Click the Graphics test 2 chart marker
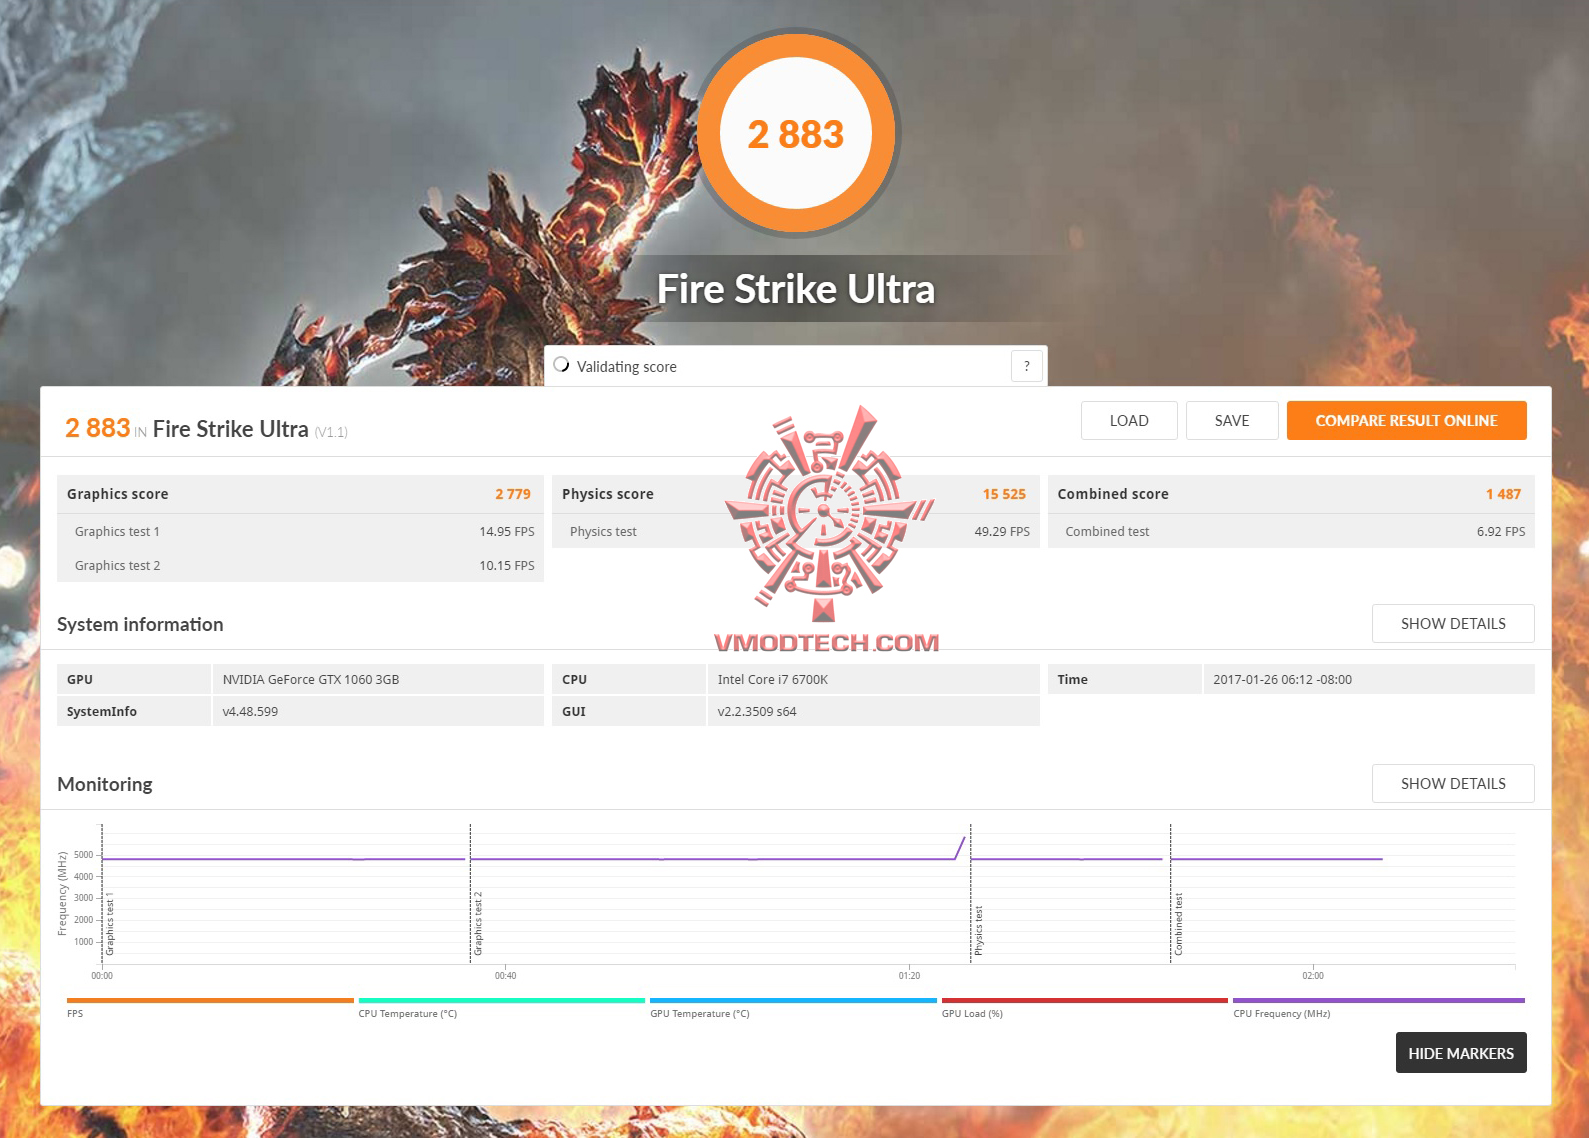The image size is (1589, 1138). (x=478, y=924)
